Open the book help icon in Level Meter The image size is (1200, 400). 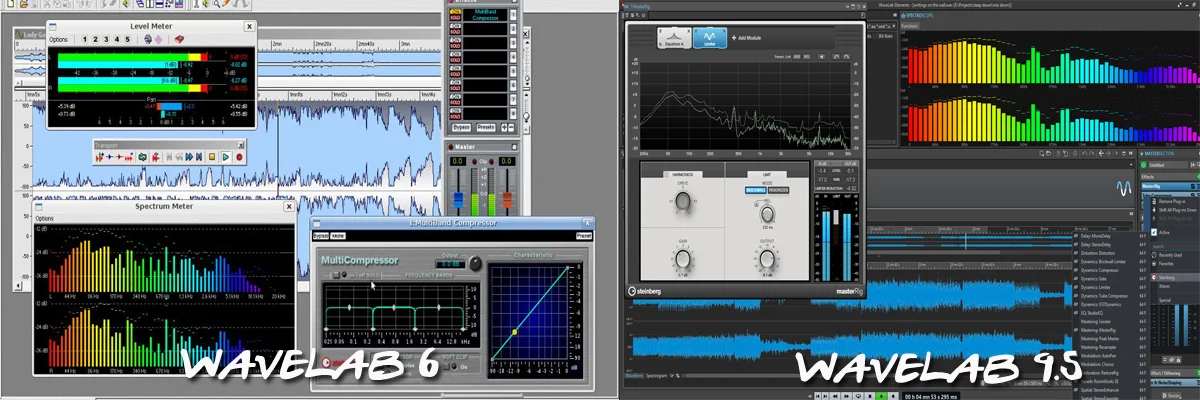pos(179,40)
